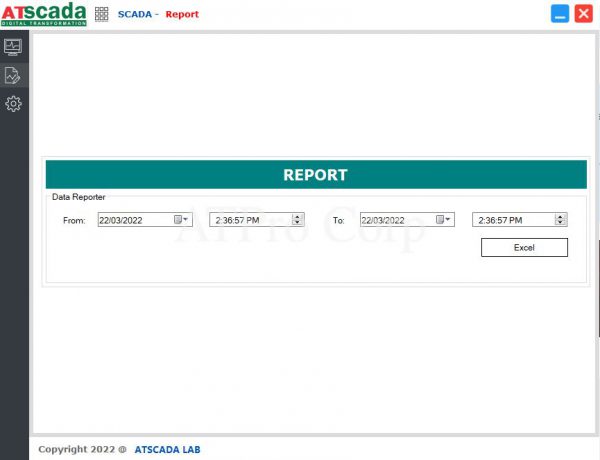The width and height of the screenshot is (600, 460).
Task: Decrease the To time with down arrow
Action: coord(560,223)
